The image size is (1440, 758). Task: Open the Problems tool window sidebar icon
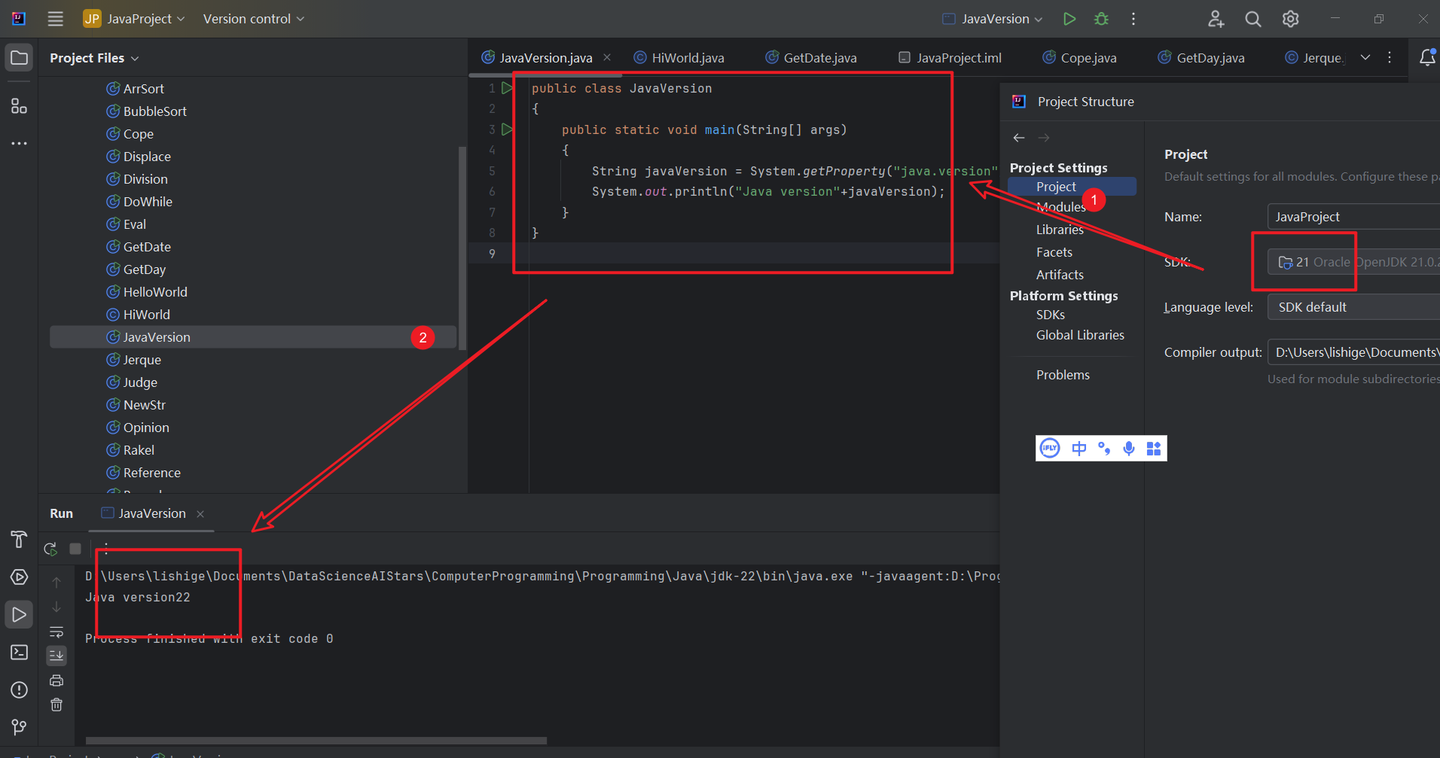pos(19,690)
